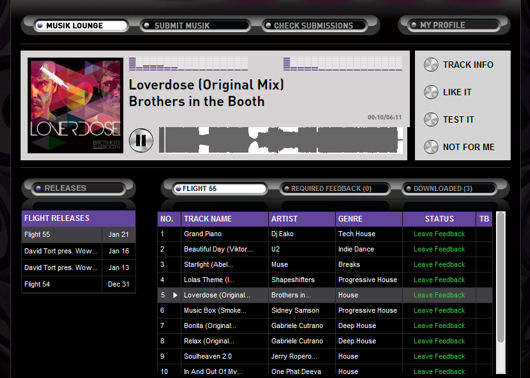Leave feedback for Starlight

pyautogui.click(x=439, y=264)
